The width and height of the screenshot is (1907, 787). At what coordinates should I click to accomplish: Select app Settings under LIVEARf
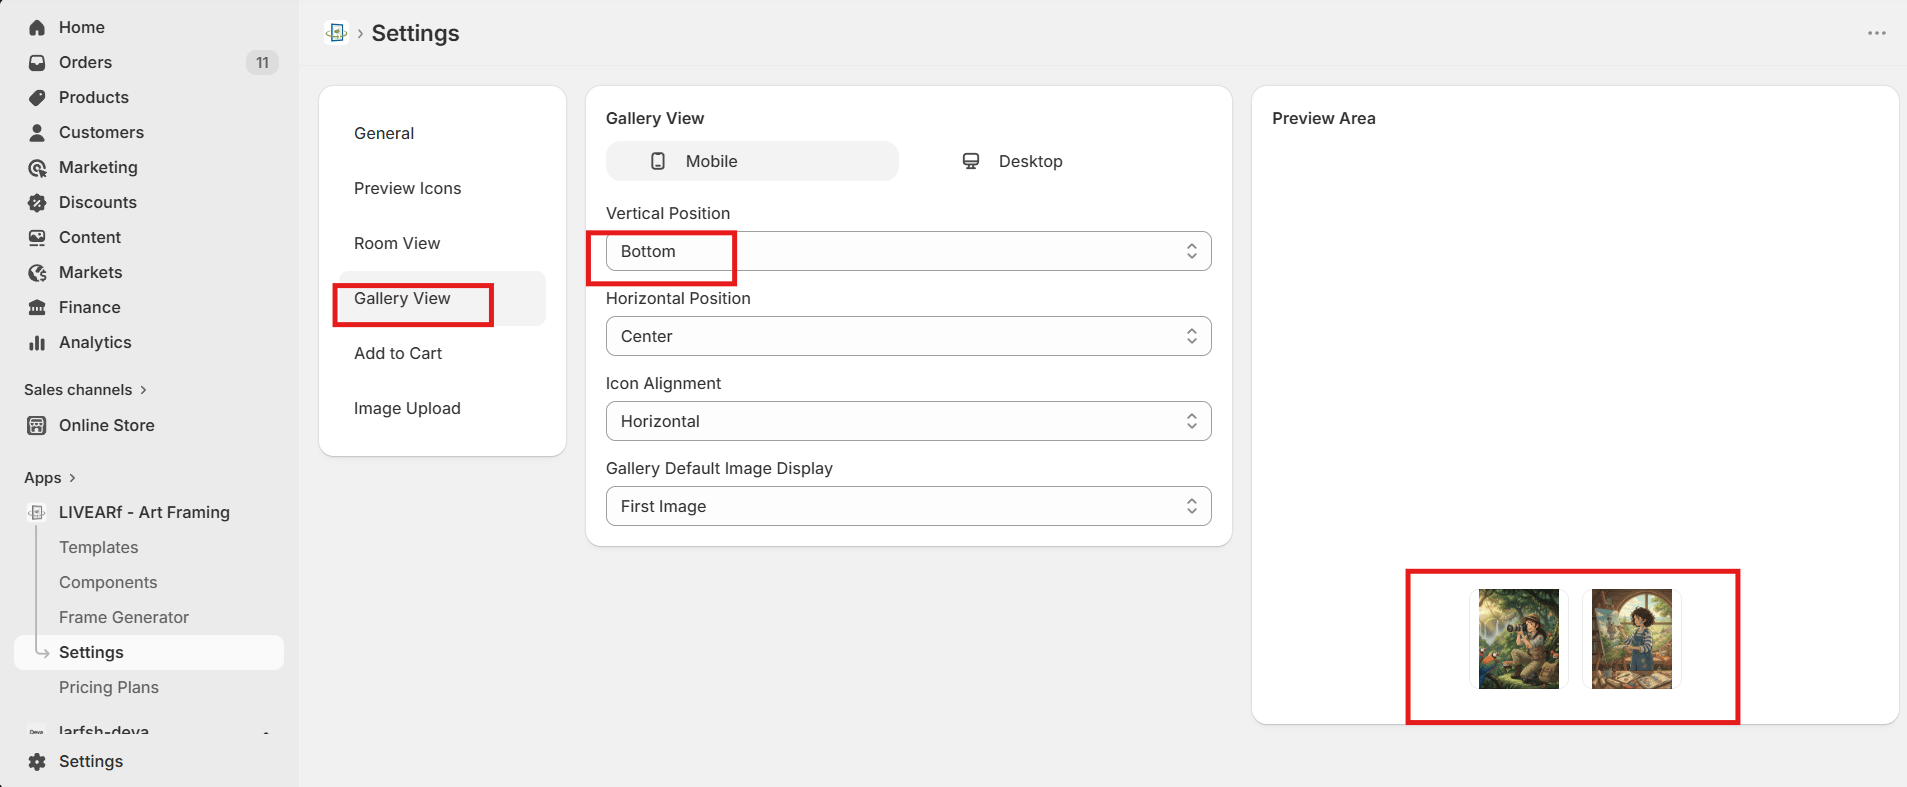pyautogui.click(x=149, y=653)
